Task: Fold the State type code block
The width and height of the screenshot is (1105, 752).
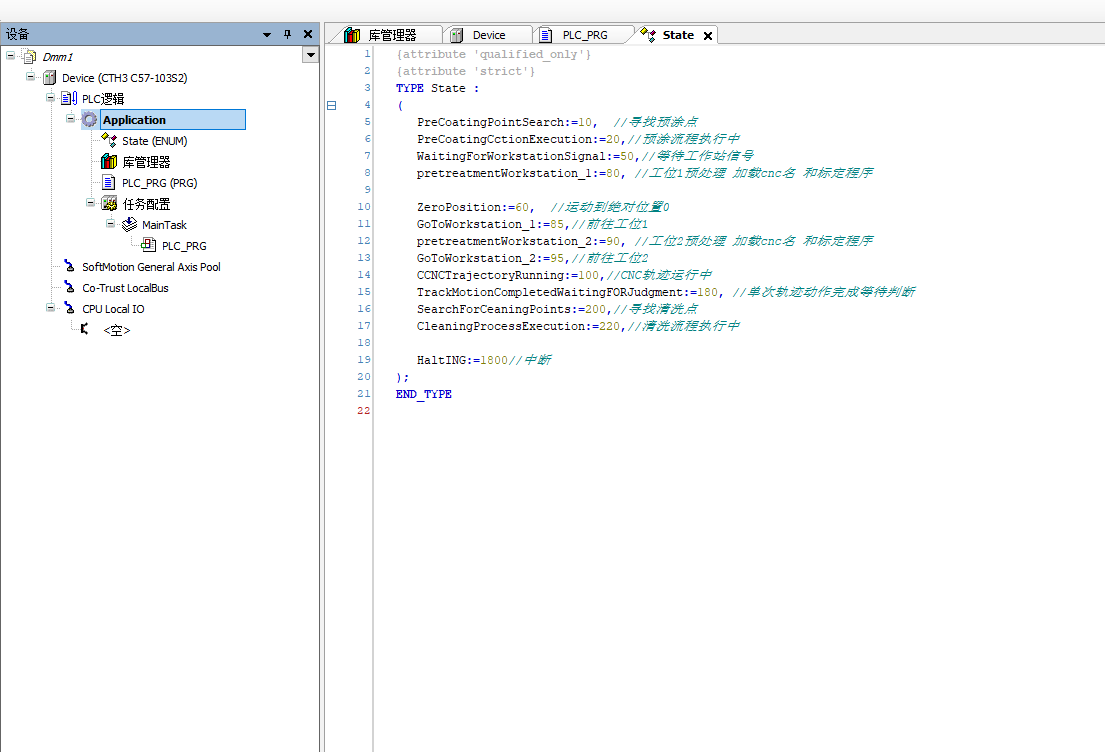Action: point(331,106)
